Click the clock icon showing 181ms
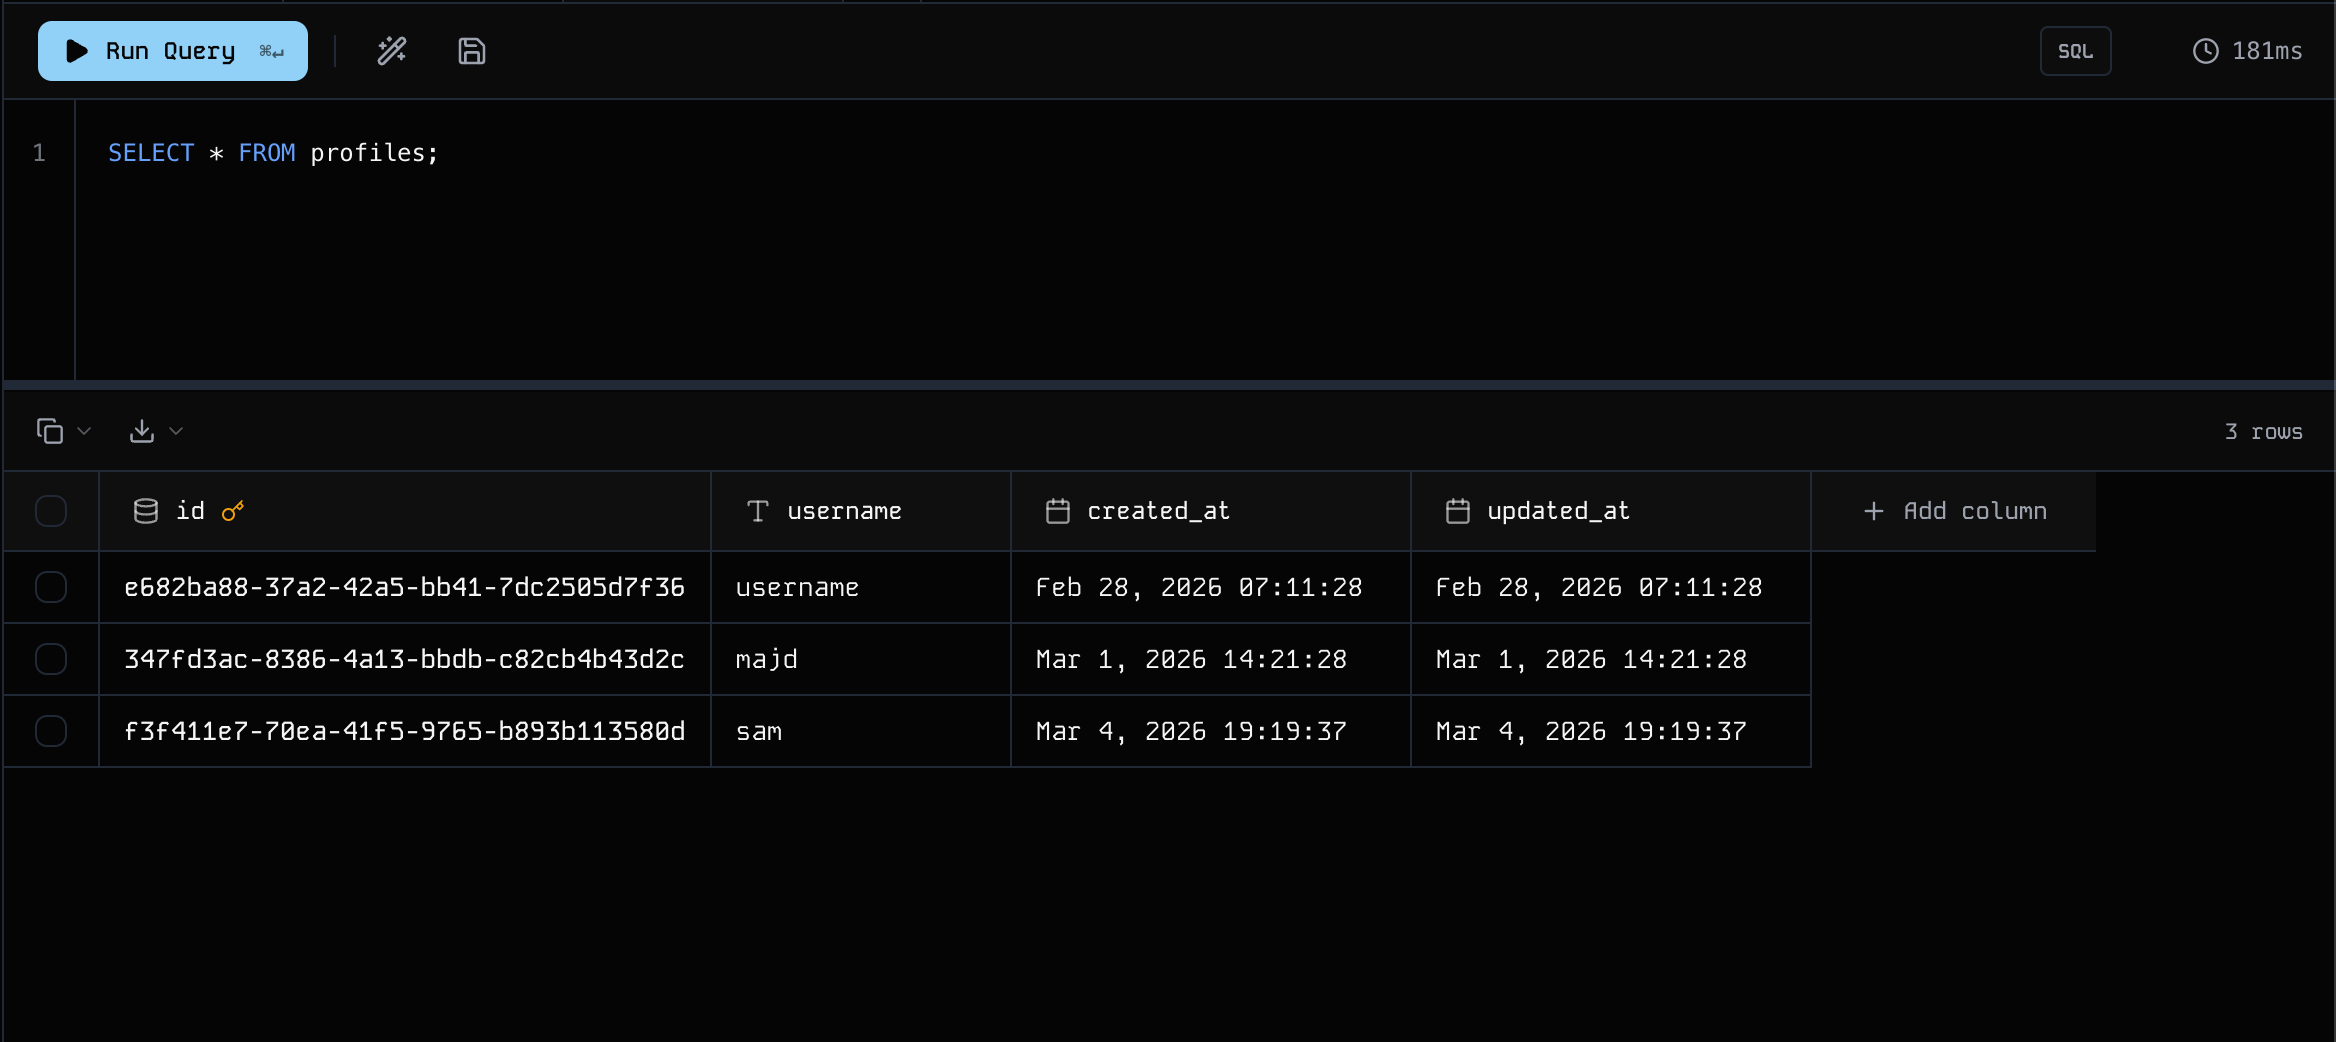The image size is (2336, 1042). tap(2204, 50)
